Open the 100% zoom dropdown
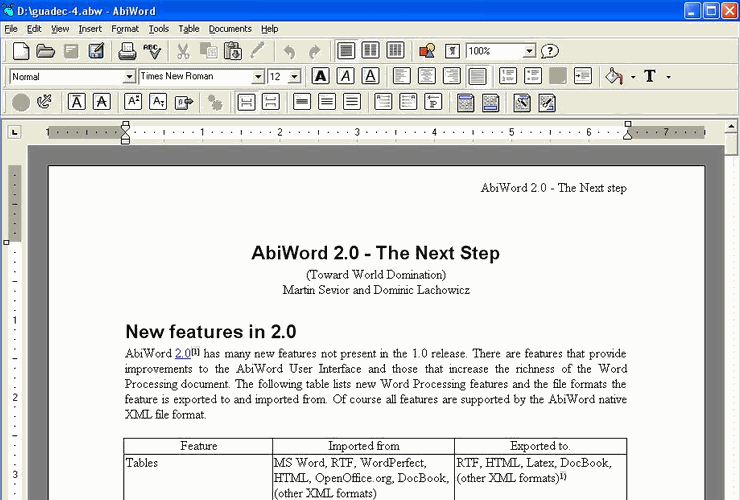The image size is (740, 500). [530, 51]
